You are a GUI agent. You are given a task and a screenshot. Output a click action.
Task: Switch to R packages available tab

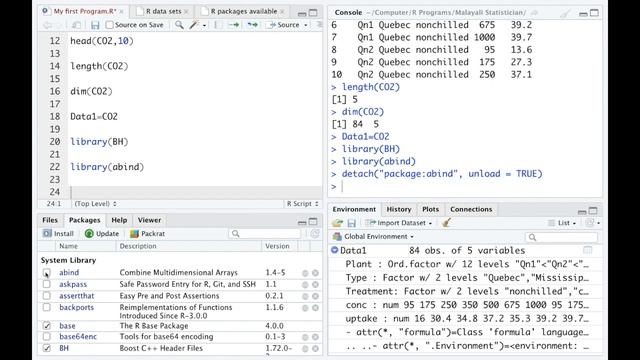click(x=244, y=11)
